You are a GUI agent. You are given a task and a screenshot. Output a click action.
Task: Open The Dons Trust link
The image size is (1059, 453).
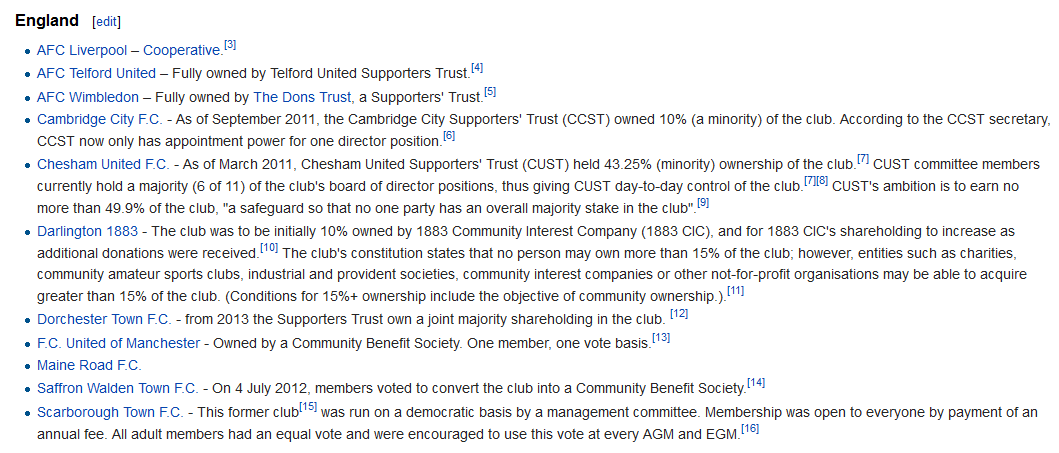tap(302, 97)
